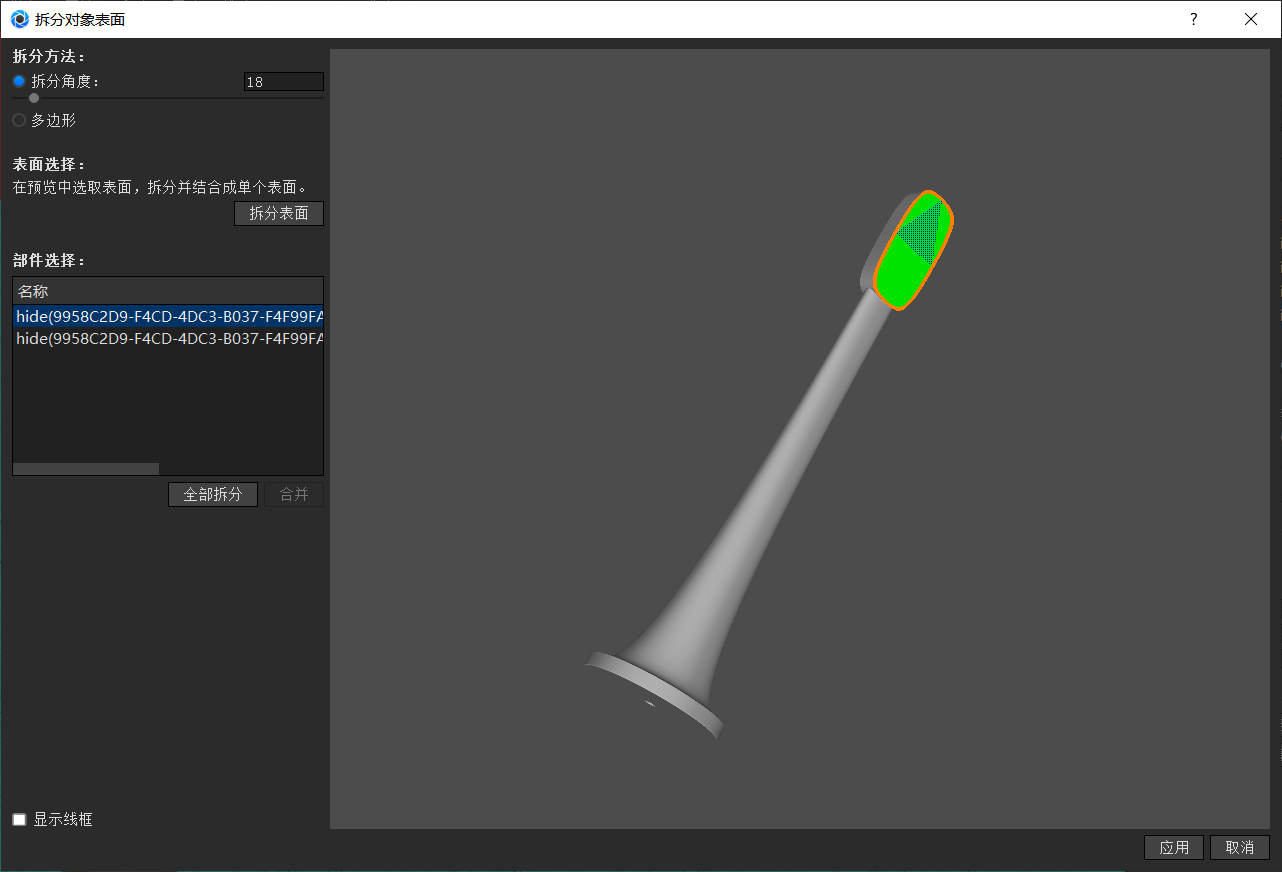Click the 应用 button
This screenshot has height=872, width=1282.
1173,847
